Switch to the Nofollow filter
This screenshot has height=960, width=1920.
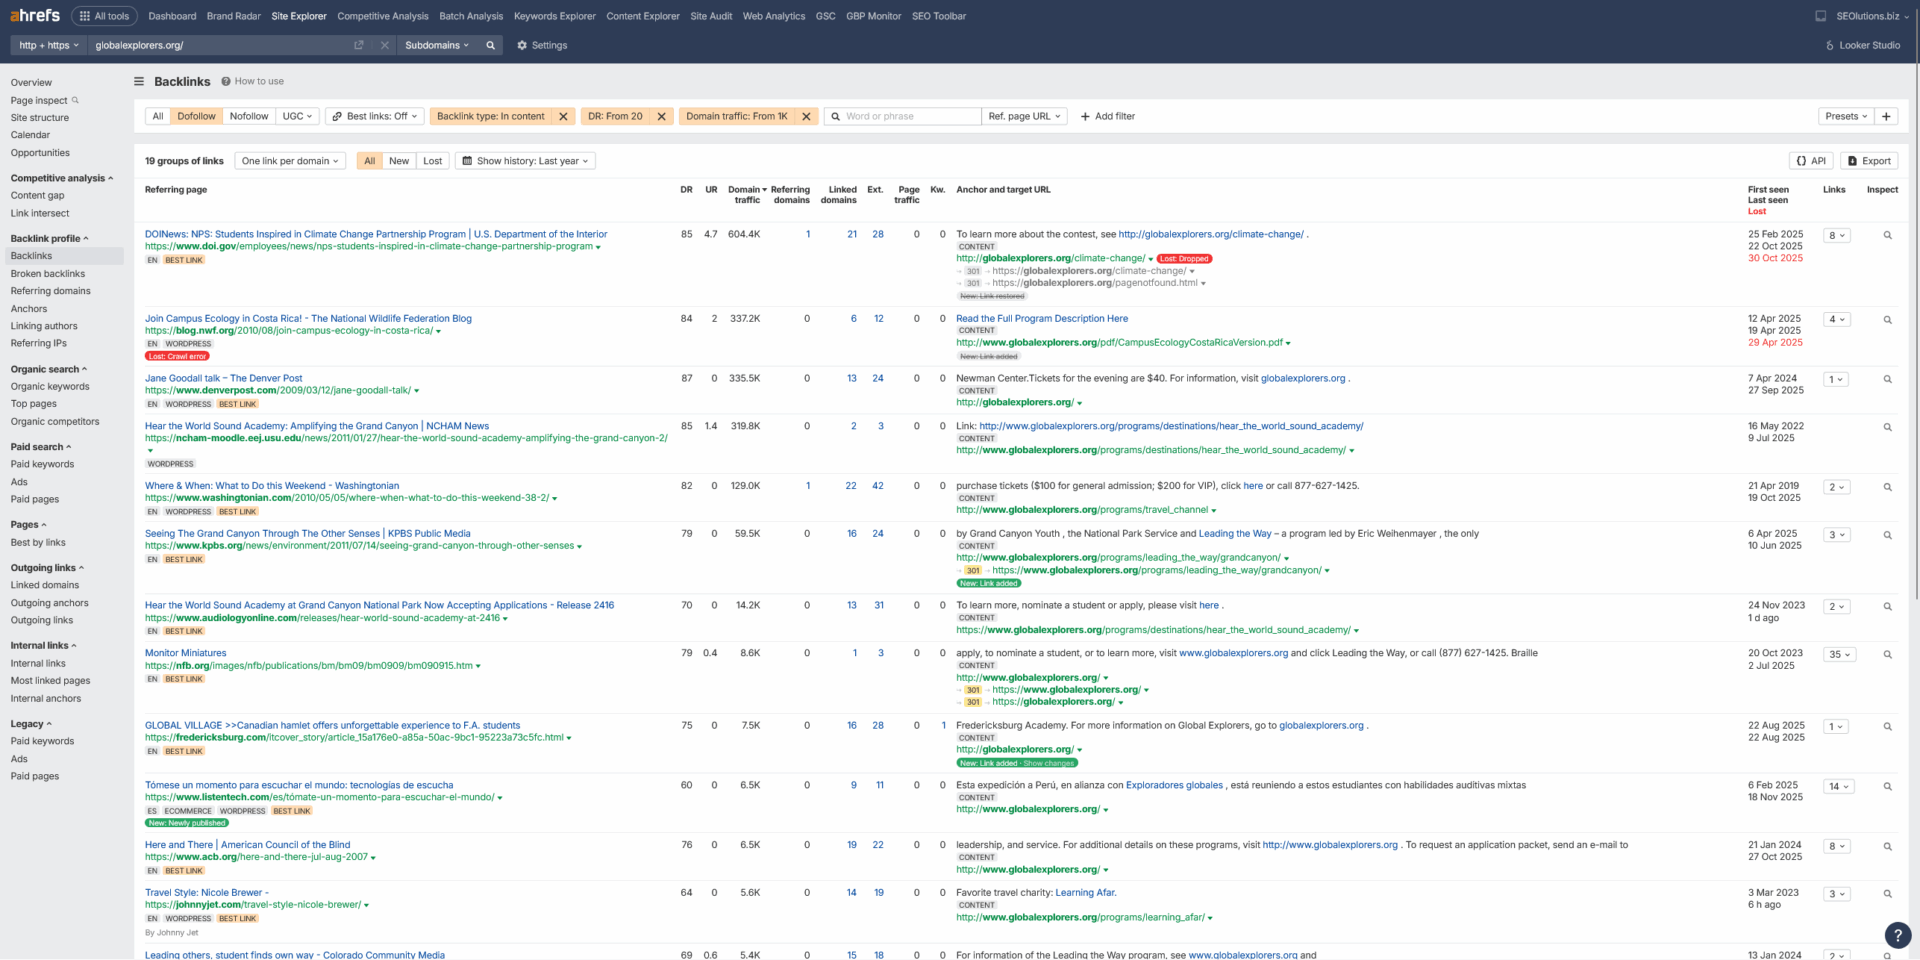[249, 117]
